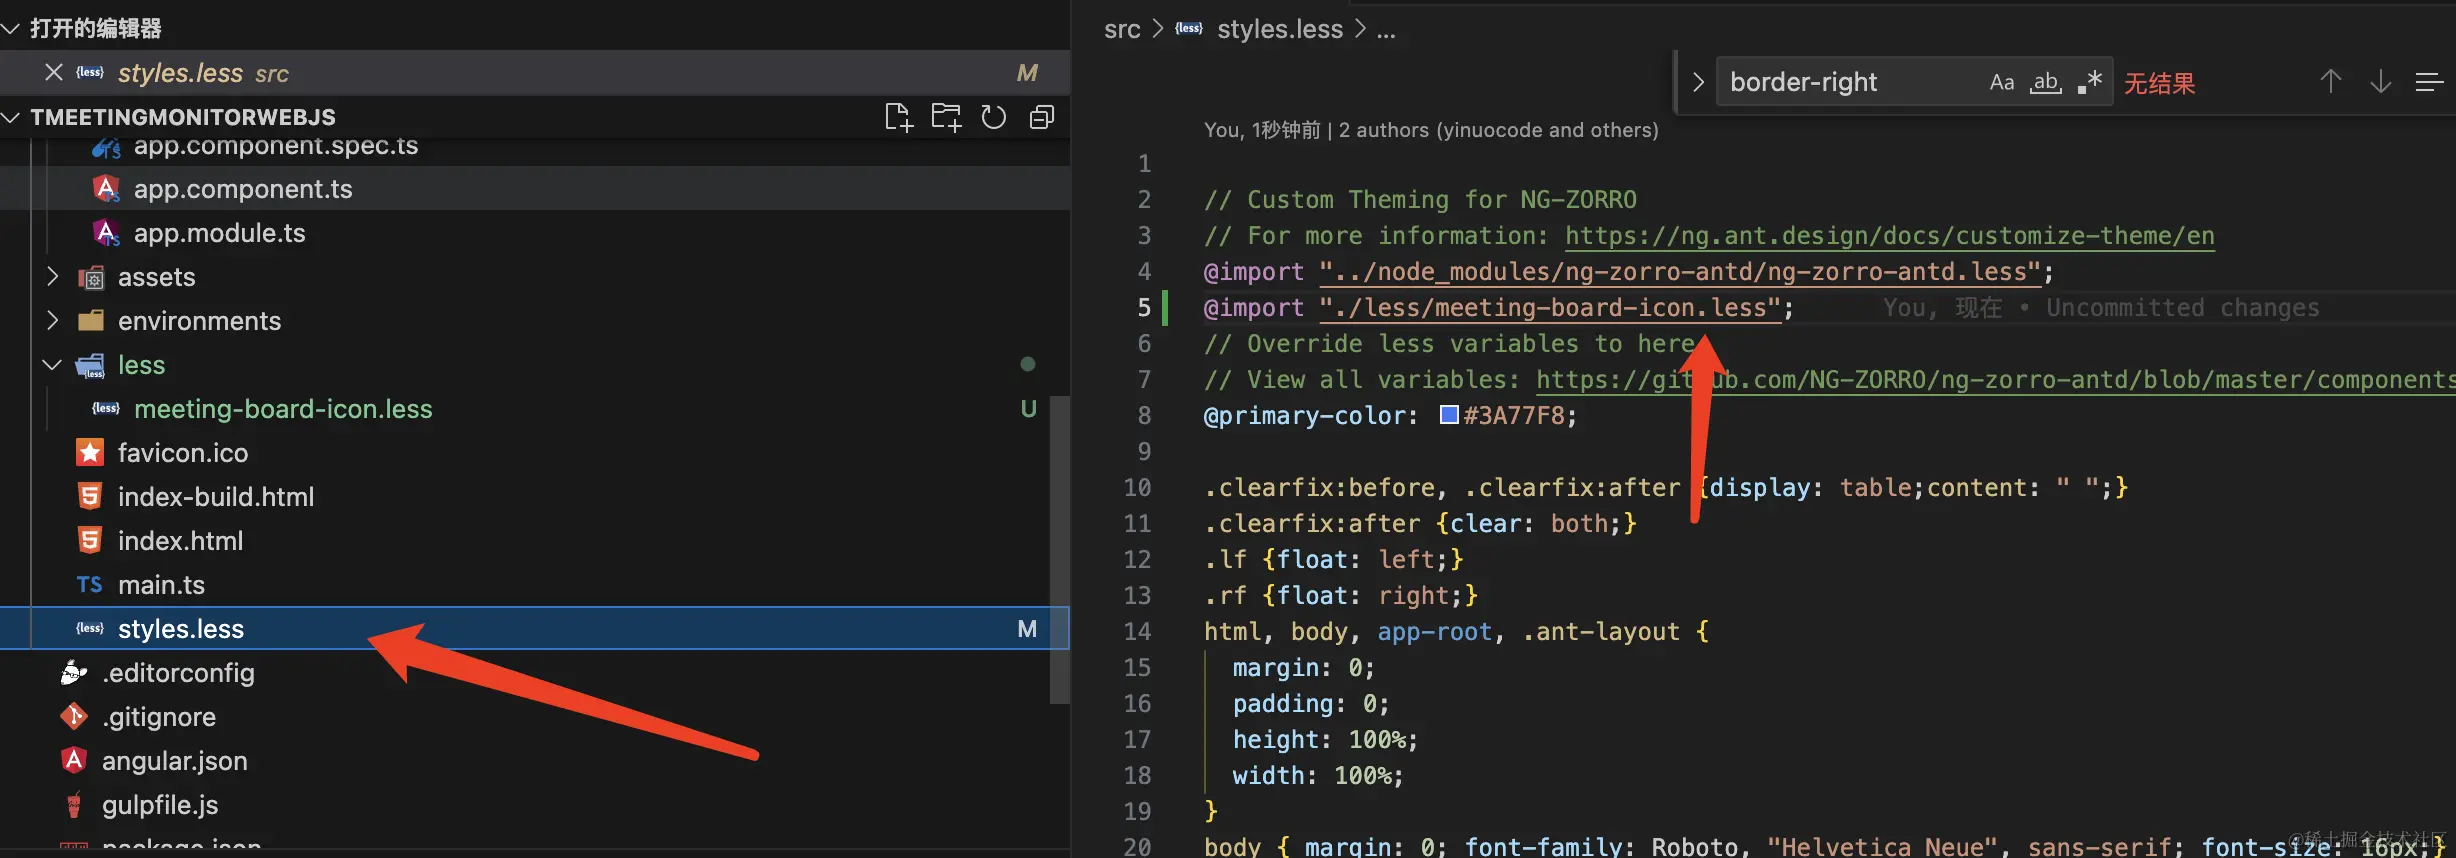Click the folder icon beside environments
2456x858 pixels.
91,320
